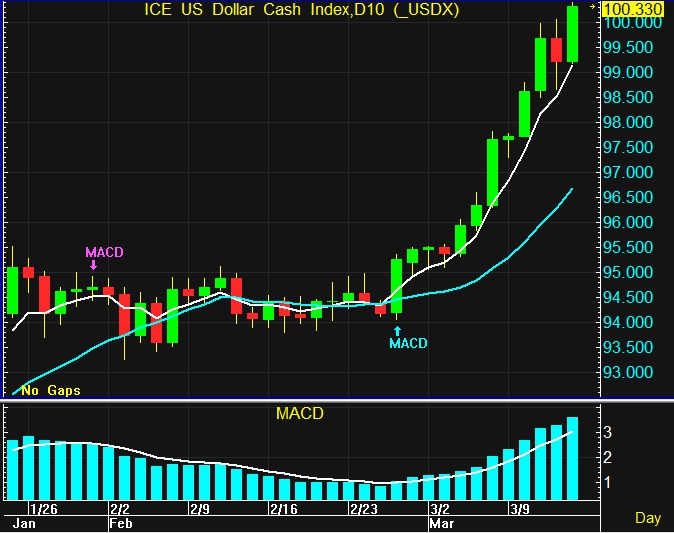The image size is (674, 533).
Task: Select the 3/2 date label
Action: point(440,509)
